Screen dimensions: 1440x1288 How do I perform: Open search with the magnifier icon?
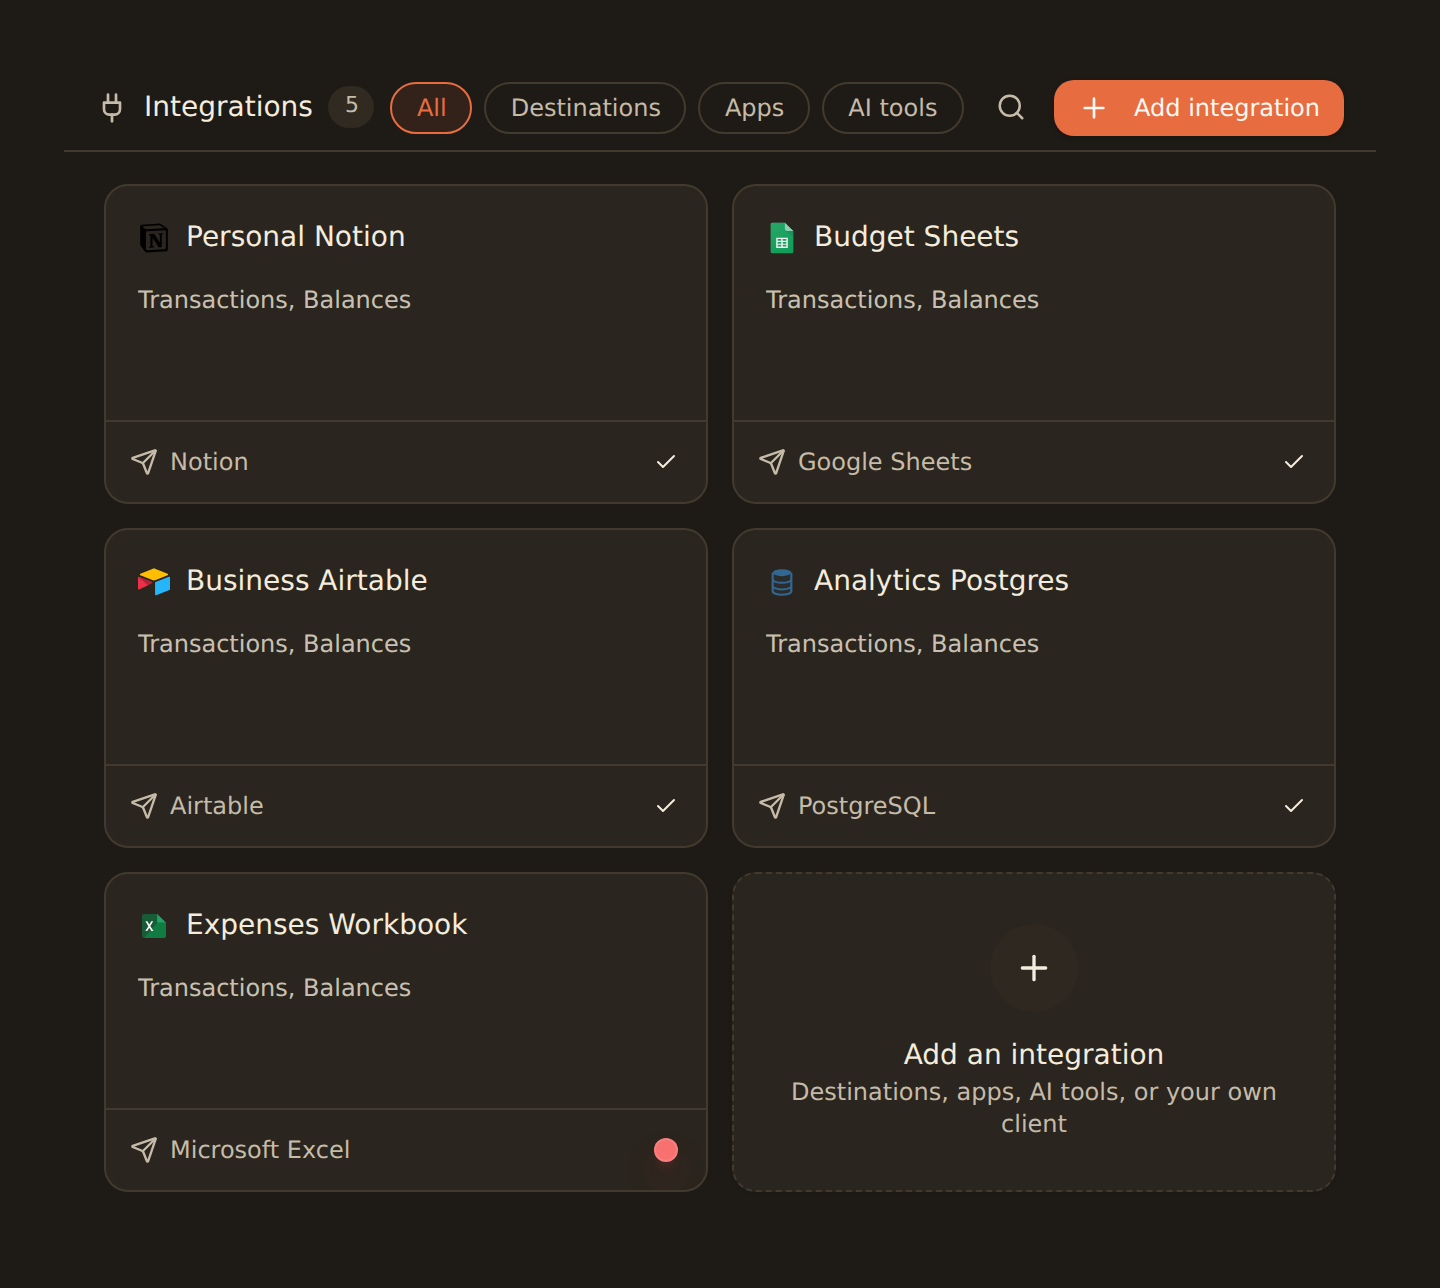point(1011,107)
